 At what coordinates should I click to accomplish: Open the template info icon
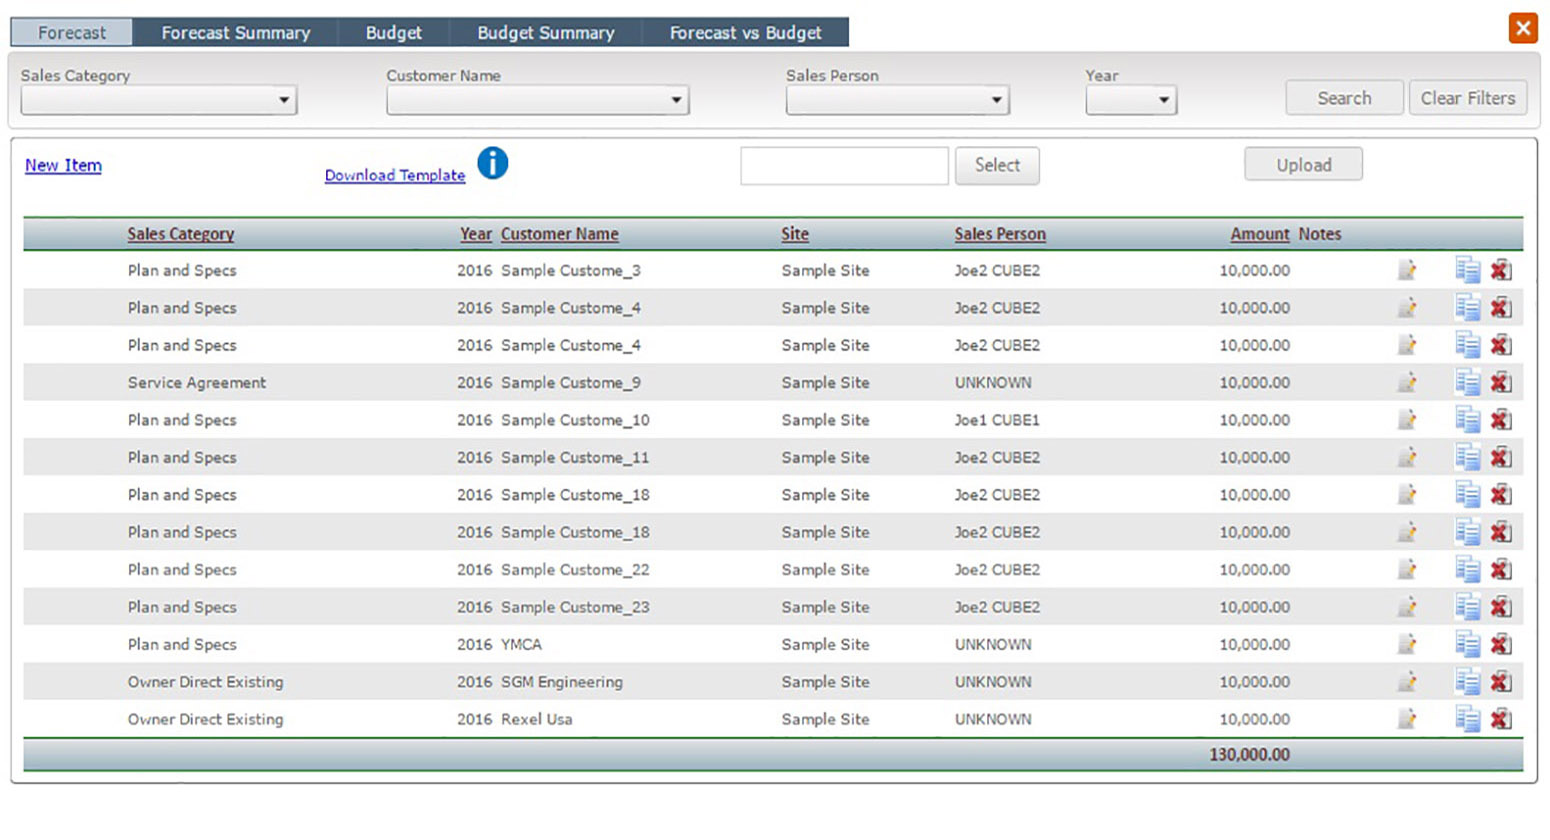[492, 163]
